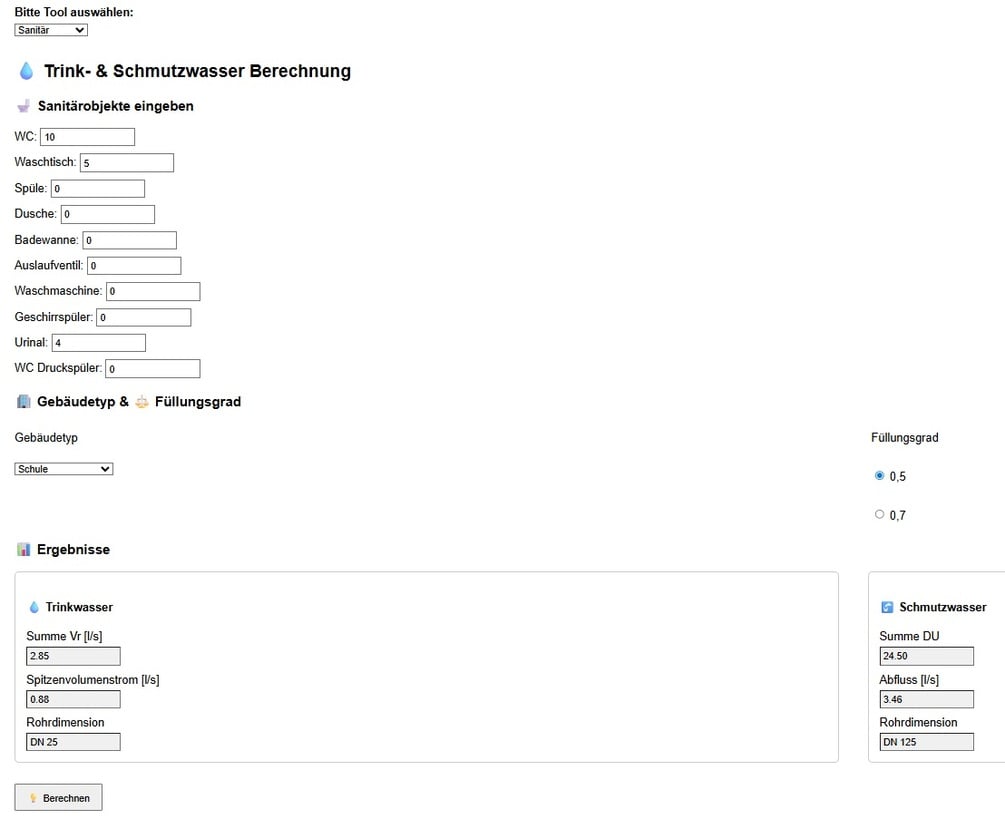
Task: Click the WC Druckspüler input field
Action: (153, 369)
